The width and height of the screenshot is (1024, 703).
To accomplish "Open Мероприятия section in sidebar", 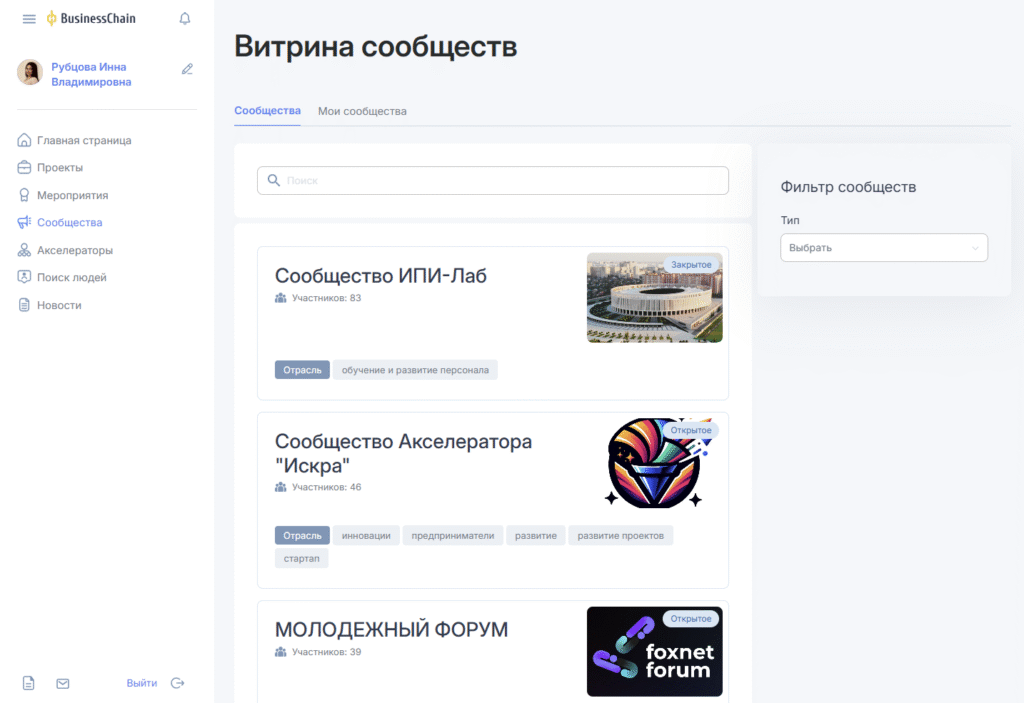I will (x=72, y=196).
